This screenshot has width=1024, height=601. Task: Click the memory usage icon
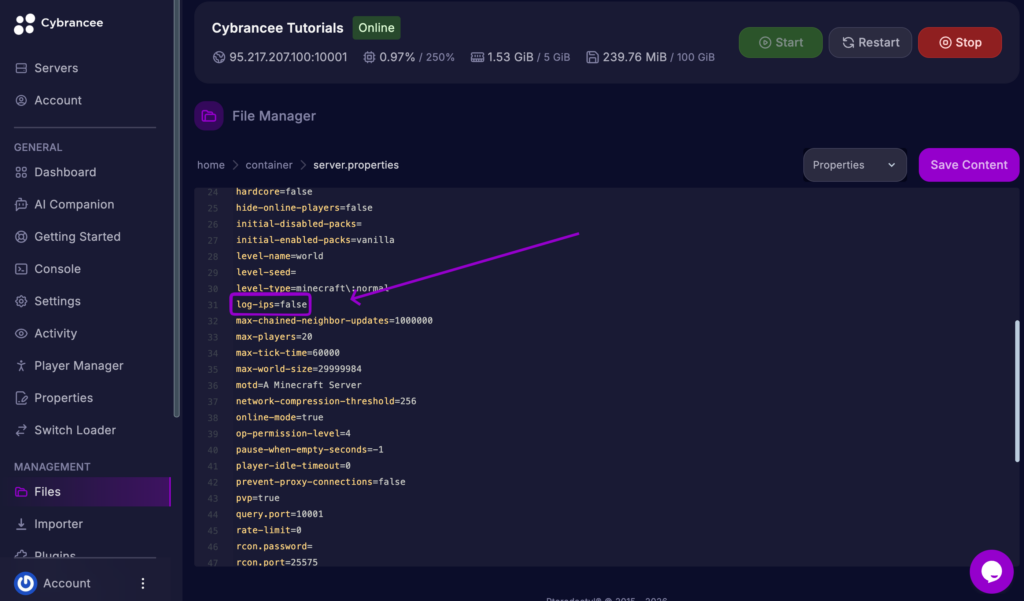click(477, 57)
